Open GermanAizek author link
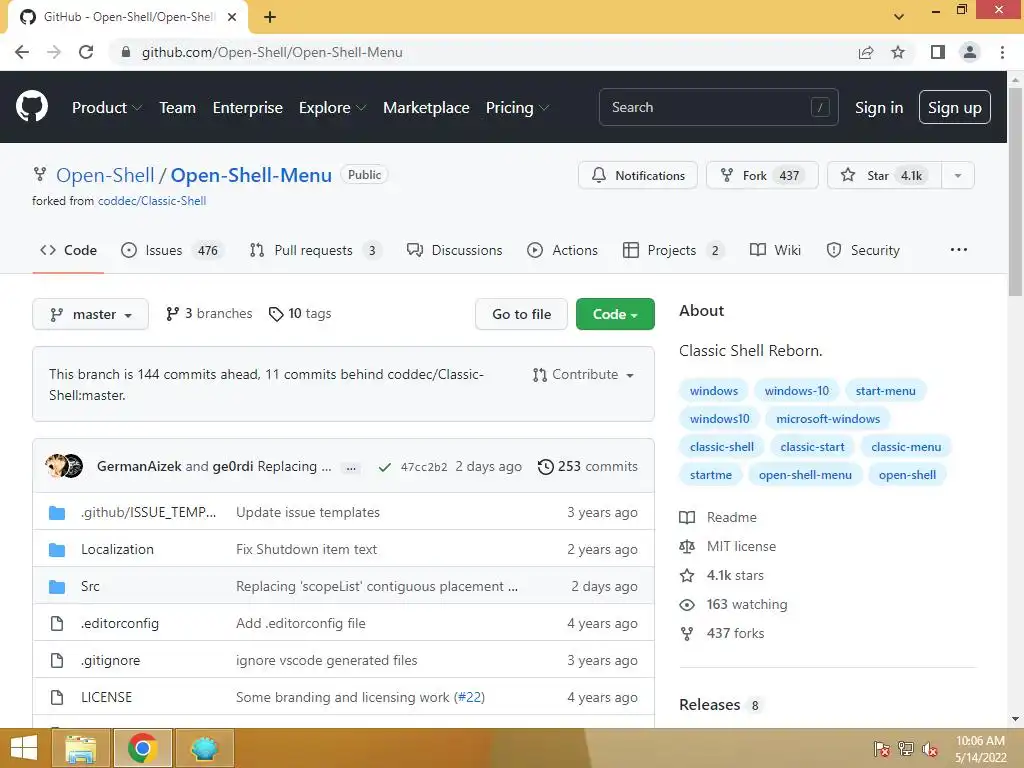The image size is (1024, 768). [139, 466]
